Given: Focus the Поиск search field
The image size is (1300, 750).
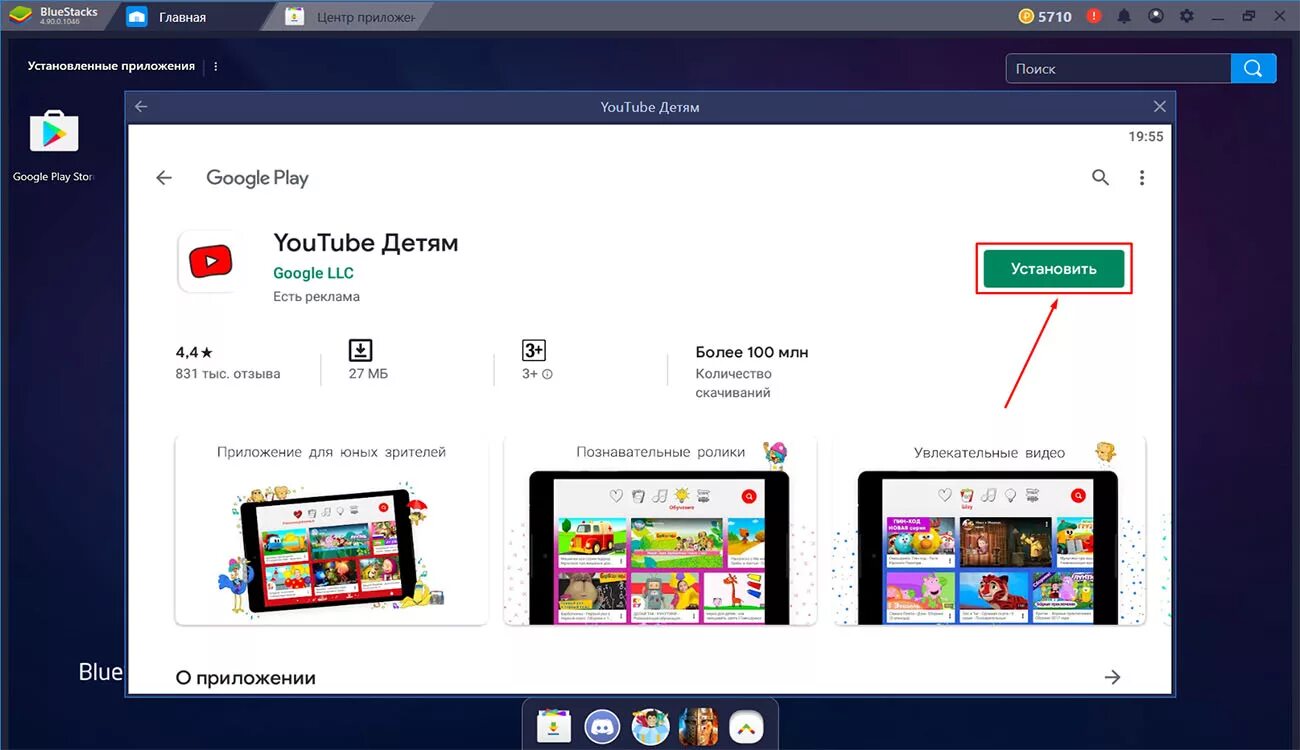Looking at the screenshot, I should pyautogui.click(x=1118, y=68).
